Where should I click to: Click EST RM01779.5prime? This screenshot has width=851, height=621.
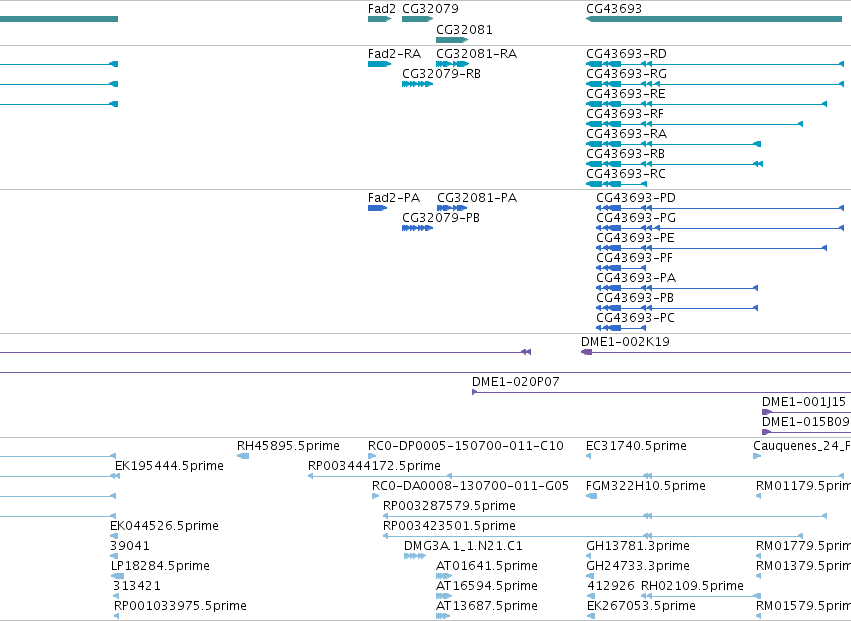803,547
